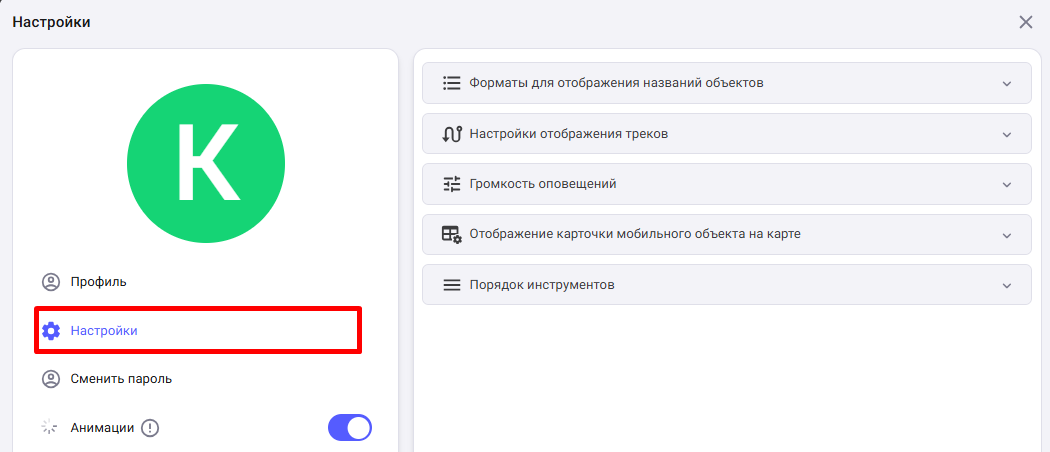Expand Порядок инструментов chevron
The image size is (1050, 452).
[x=1006, y=285]
